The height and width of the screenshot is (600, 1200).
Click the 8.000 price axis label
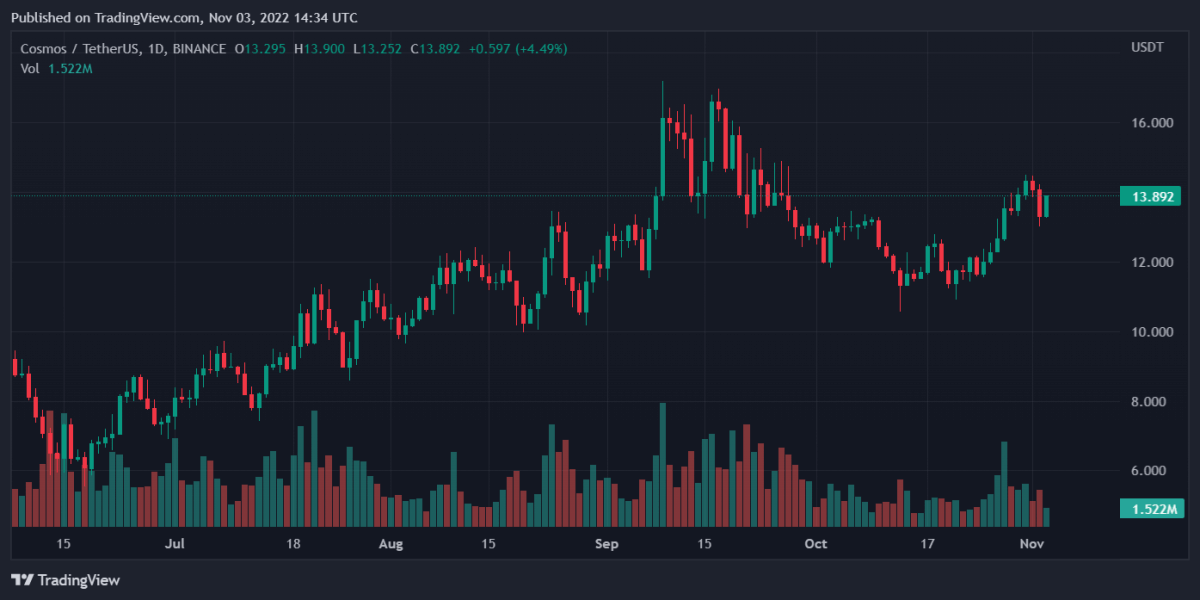point(1152,402)
